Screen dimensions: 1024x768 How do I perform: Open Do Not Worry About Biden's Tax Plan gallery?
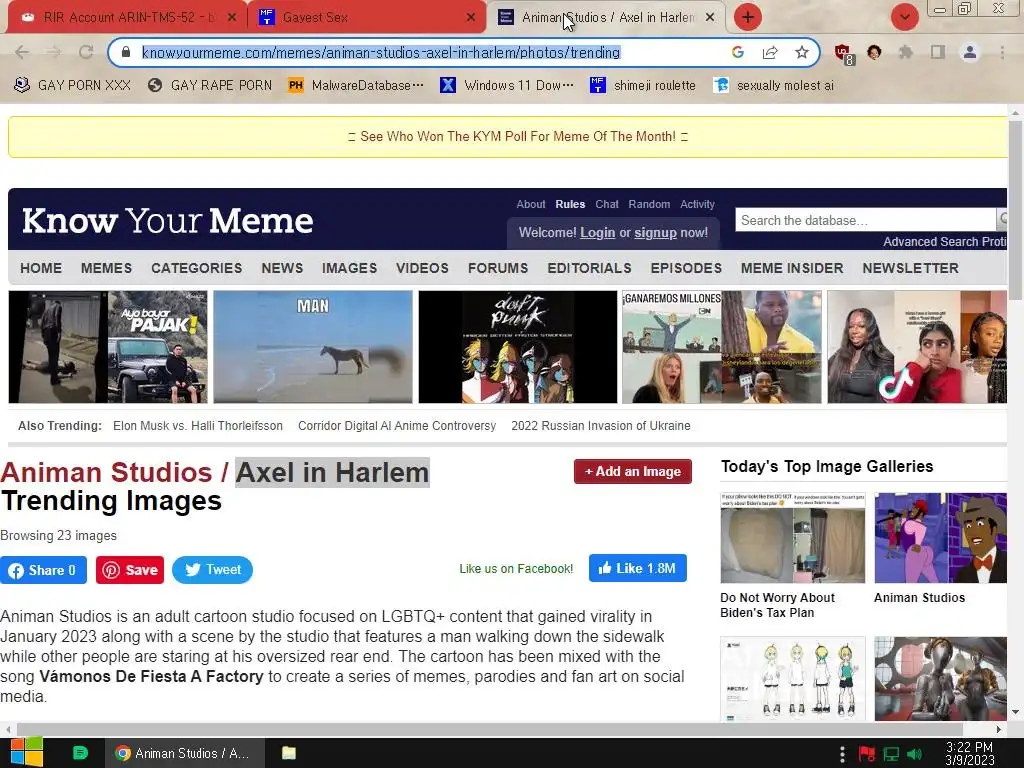pyautogui.click(x=792, y=556)
